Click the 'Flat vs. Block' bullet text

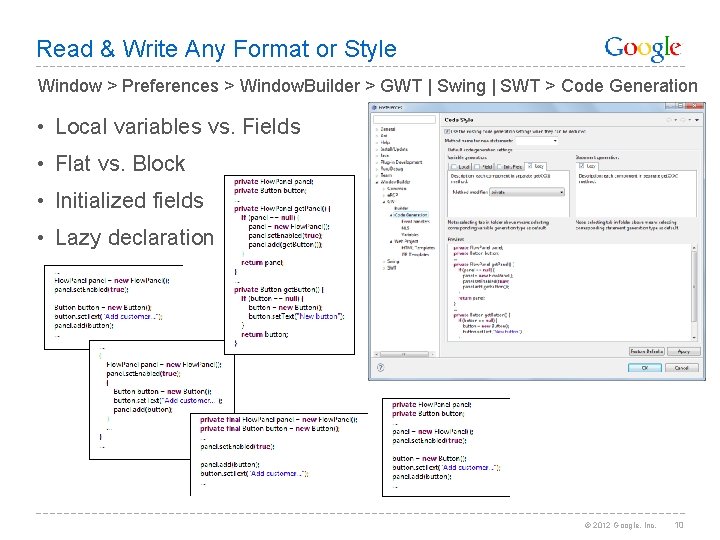(120, 163)
